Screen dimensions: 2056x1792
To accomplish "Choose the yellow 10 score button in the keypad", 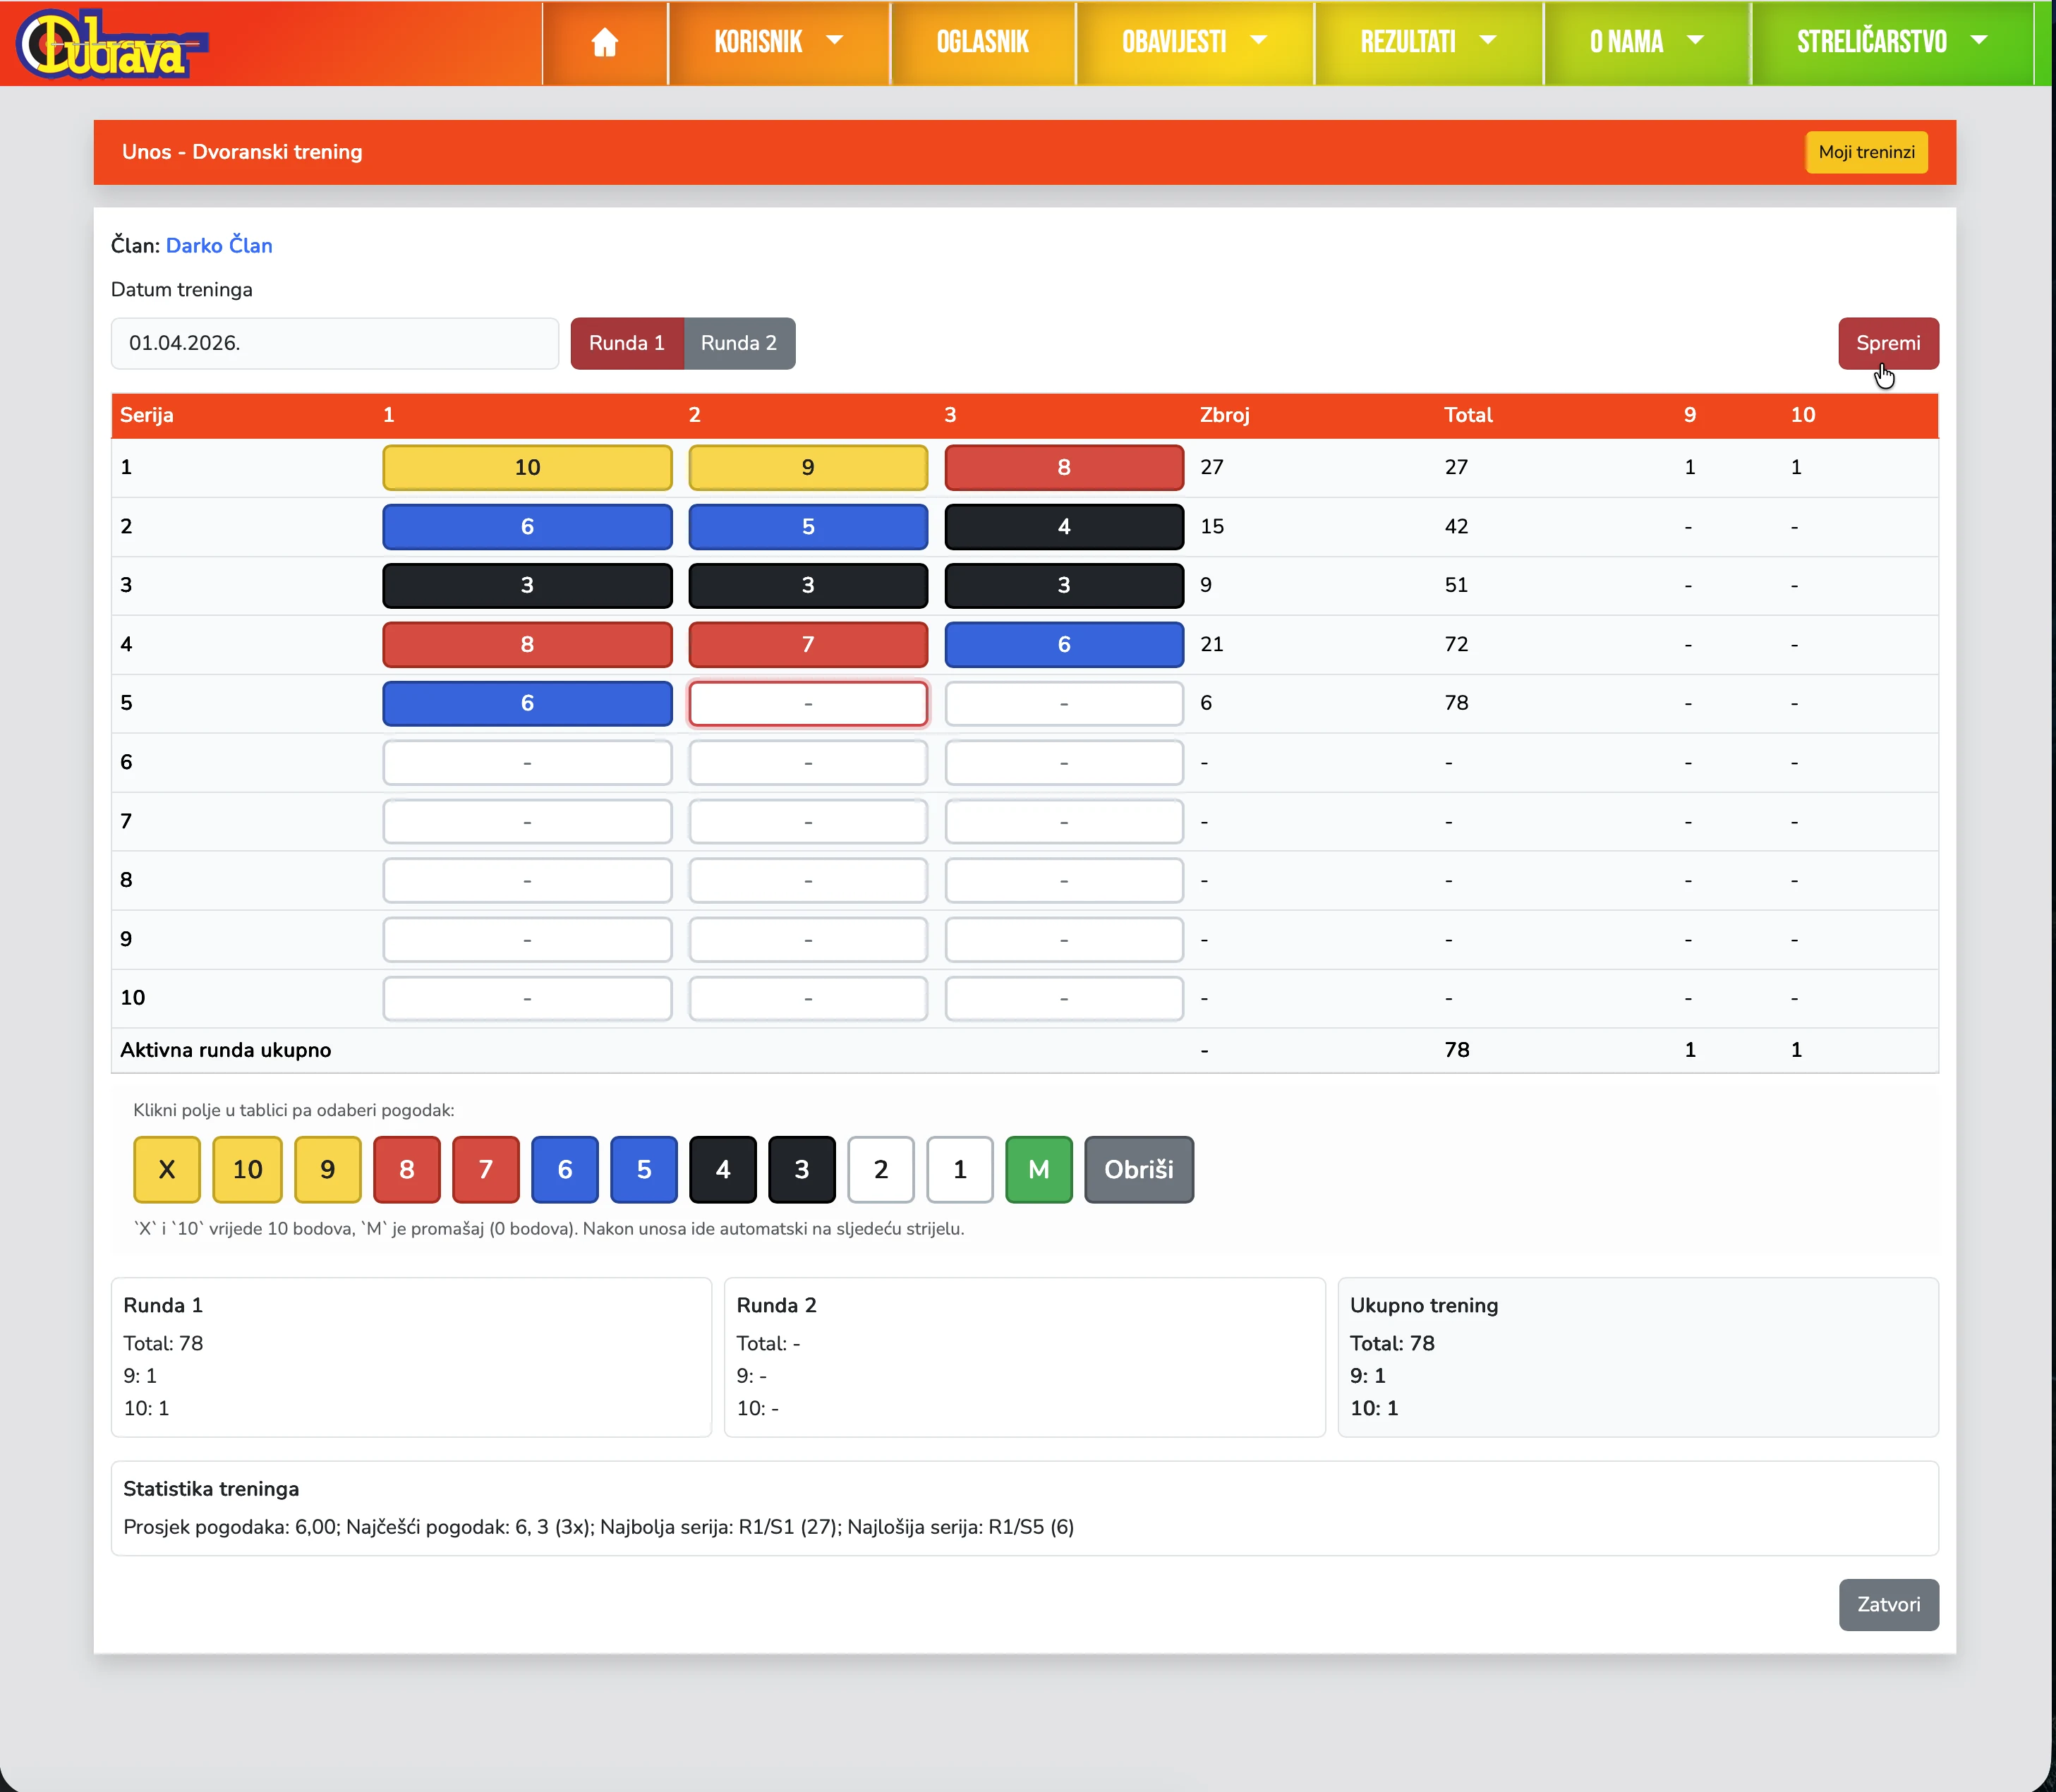I will point(247,1169).
